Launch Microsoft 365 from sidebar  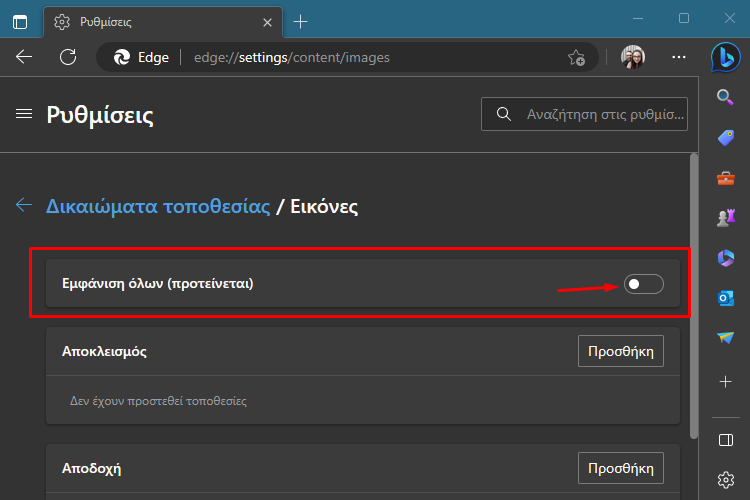click(x=726, y=258)
